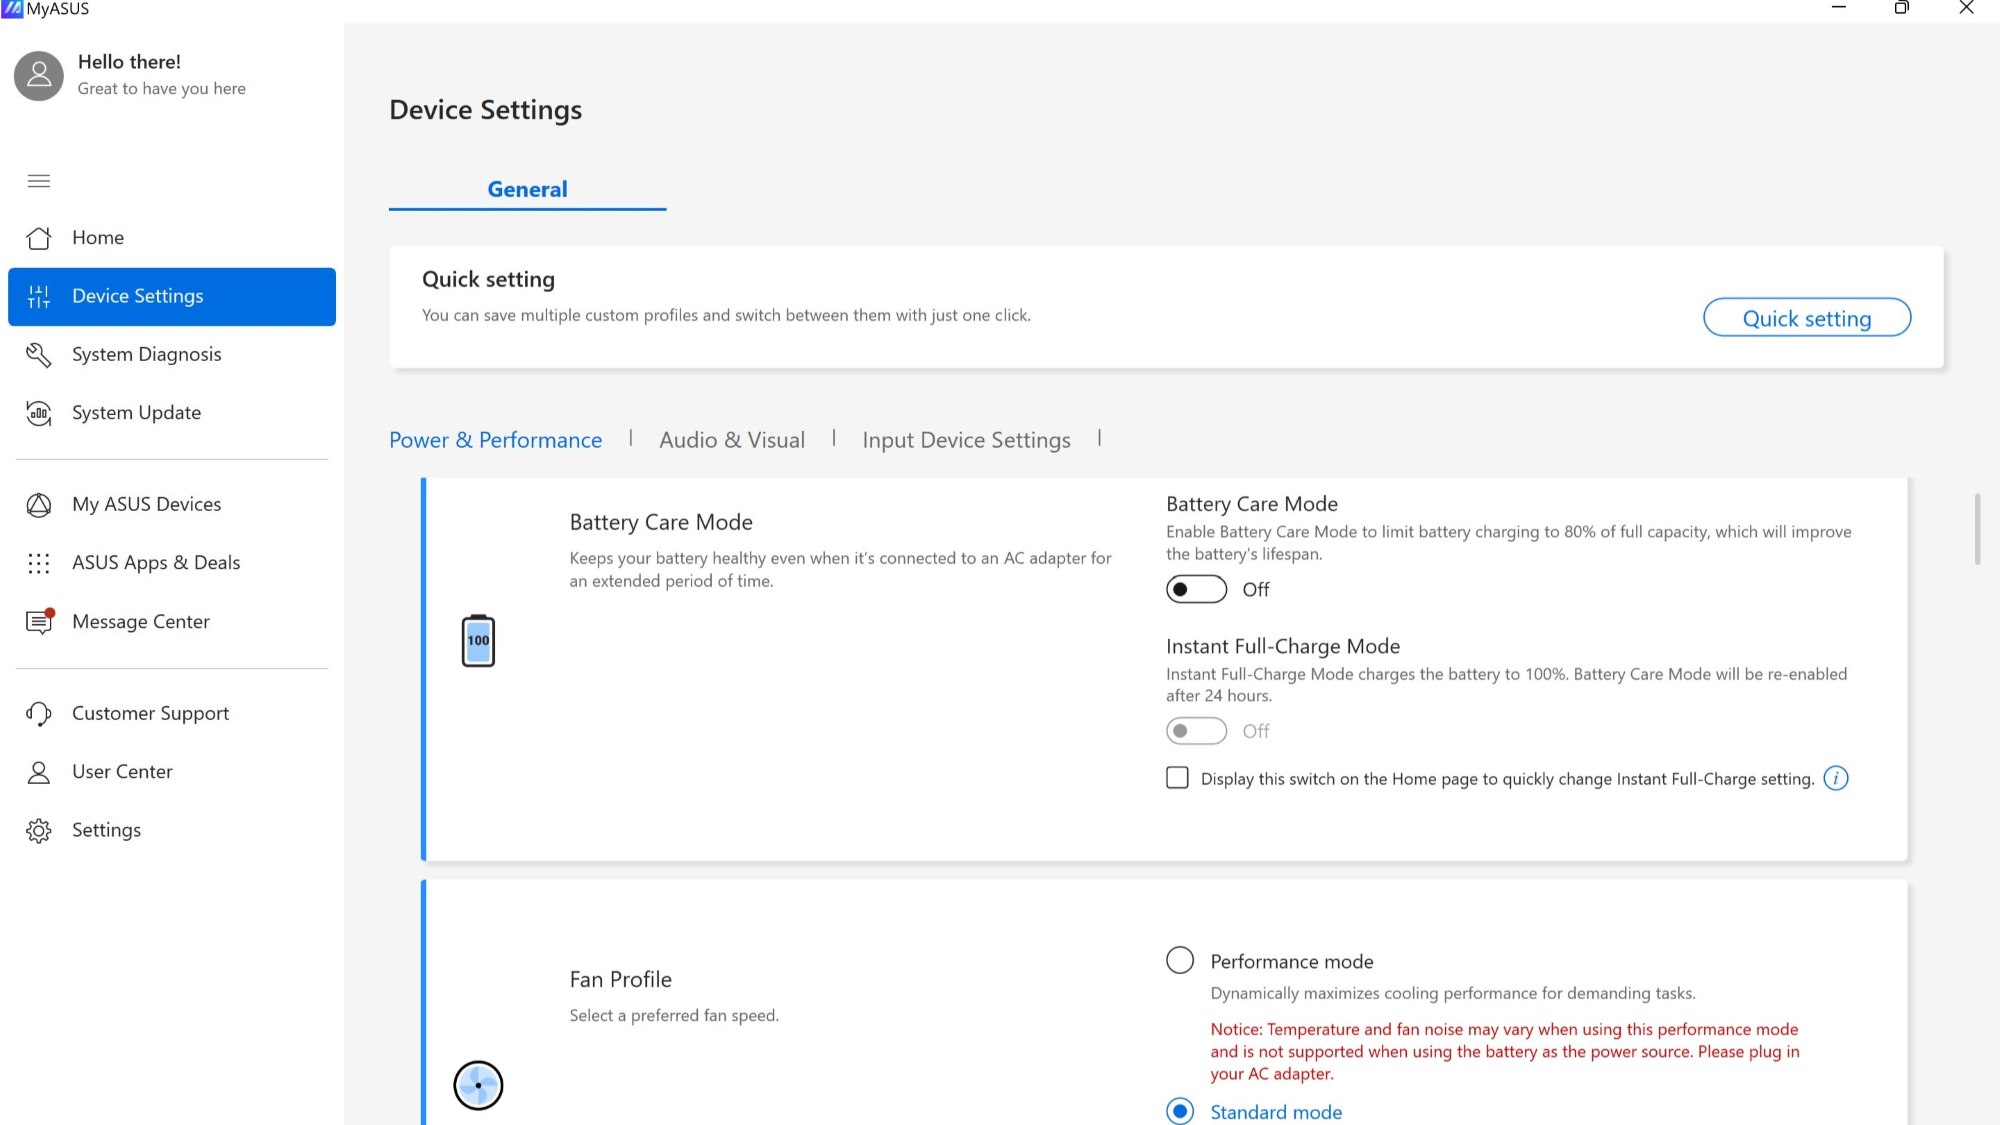Click the battery 100 icon
Viewport: 2000px width, 1125px height.
click(x=478, y=641)
